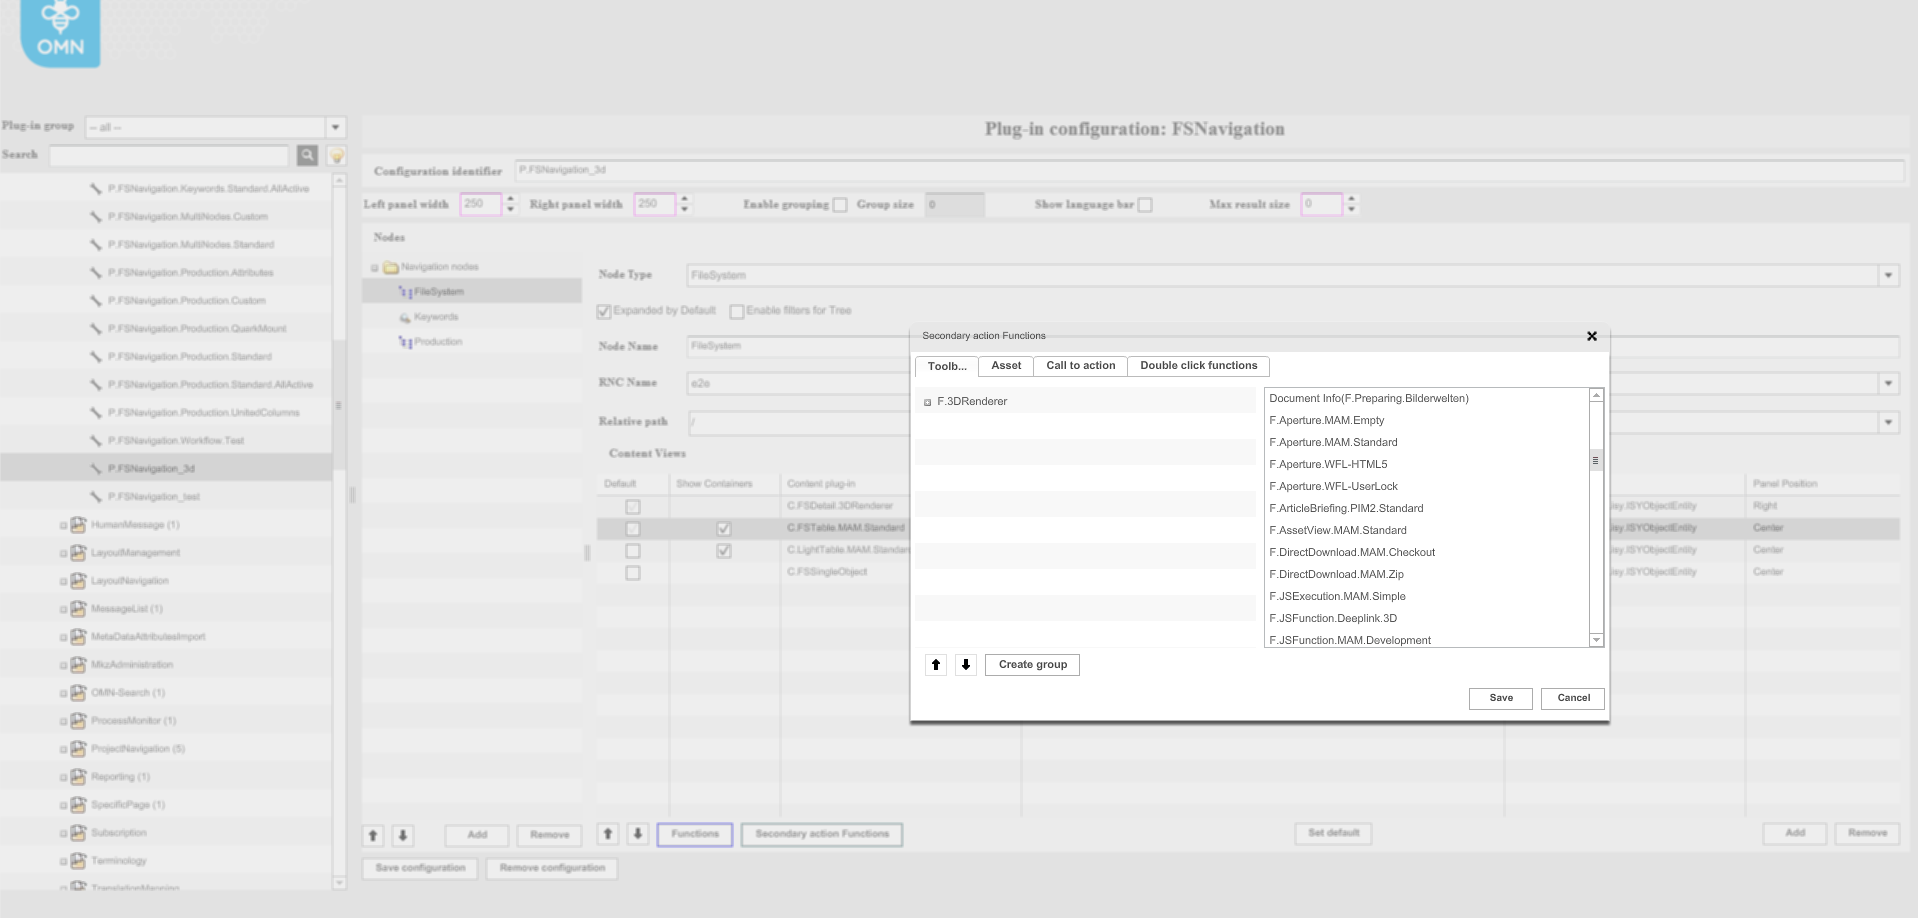This screenshot has width=1918, height=918.
Task: Click the Create group button
Action: (1031, 664)
